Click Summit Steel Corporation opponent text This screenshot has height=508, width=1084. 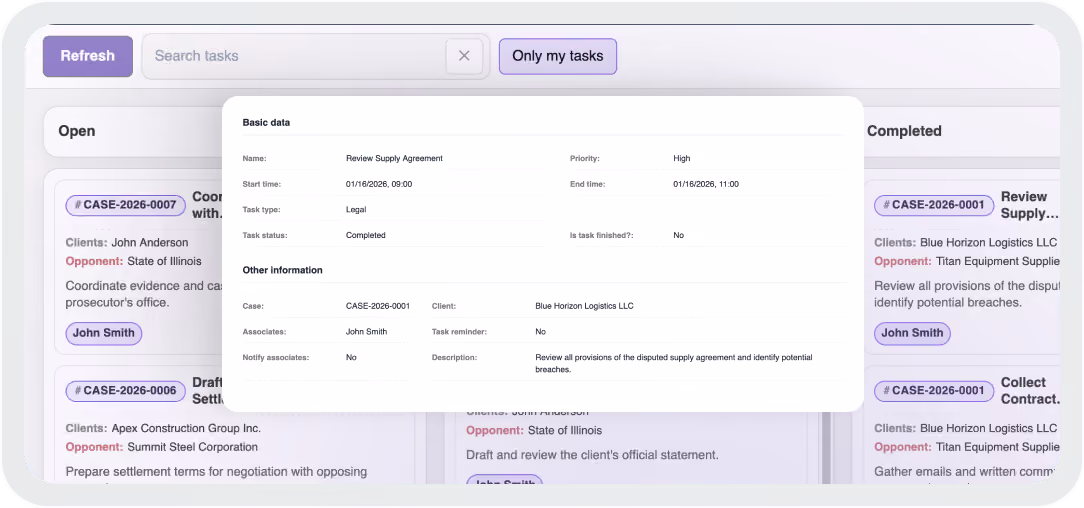[193, 447]
